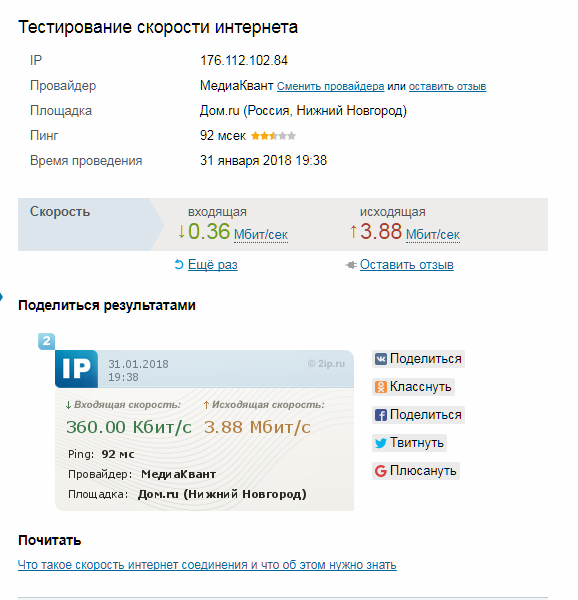Image resolution: width=578 pixels, height=600 pixels.
Task: Click the Twitter bird icon
Action: [x=381, y=443]
